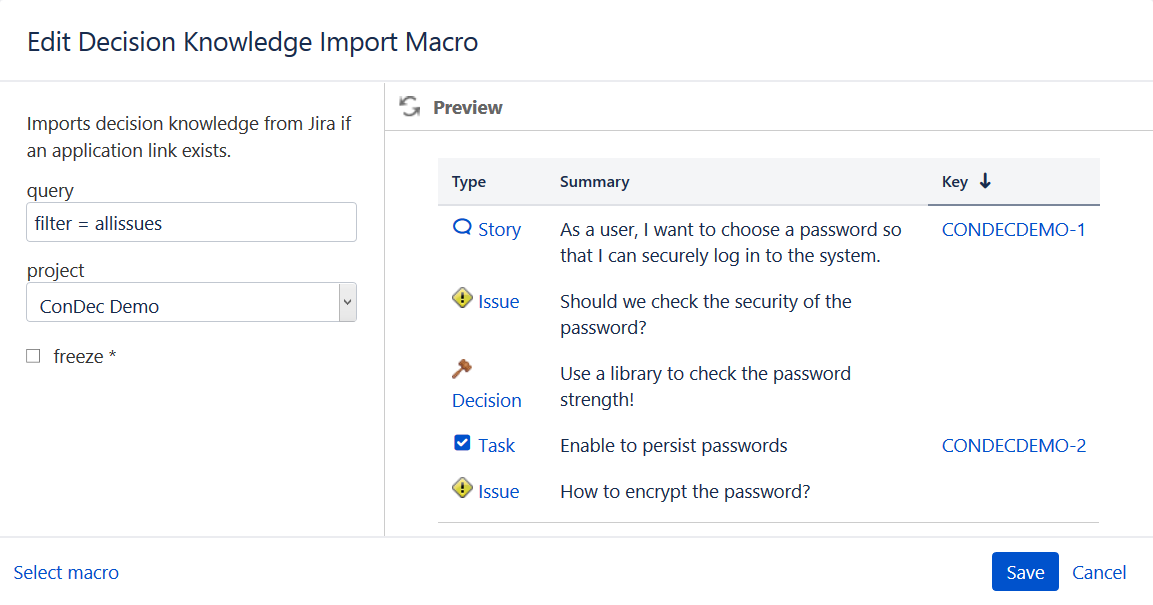This screenshot has width=1153, height=605.
Task: Sort the table by Summary column
Action: (x=594, y=182)
